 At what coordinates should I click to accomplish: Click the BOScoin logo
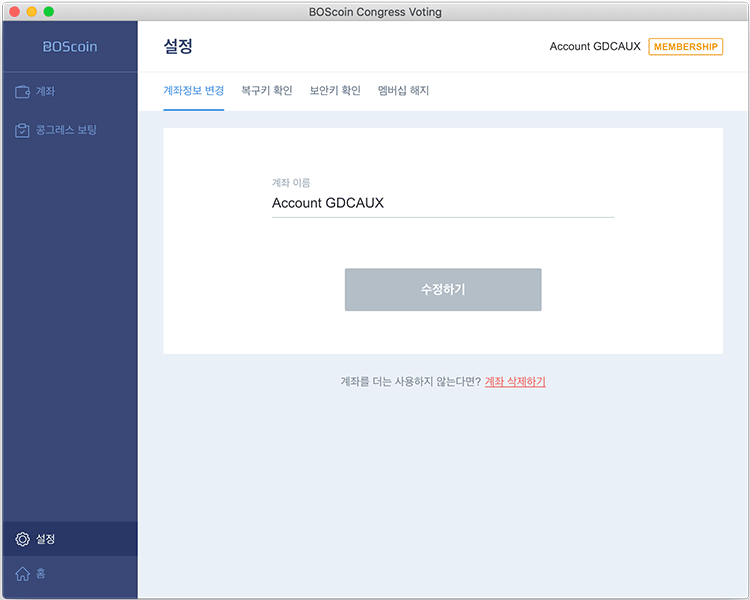point(70,46)
